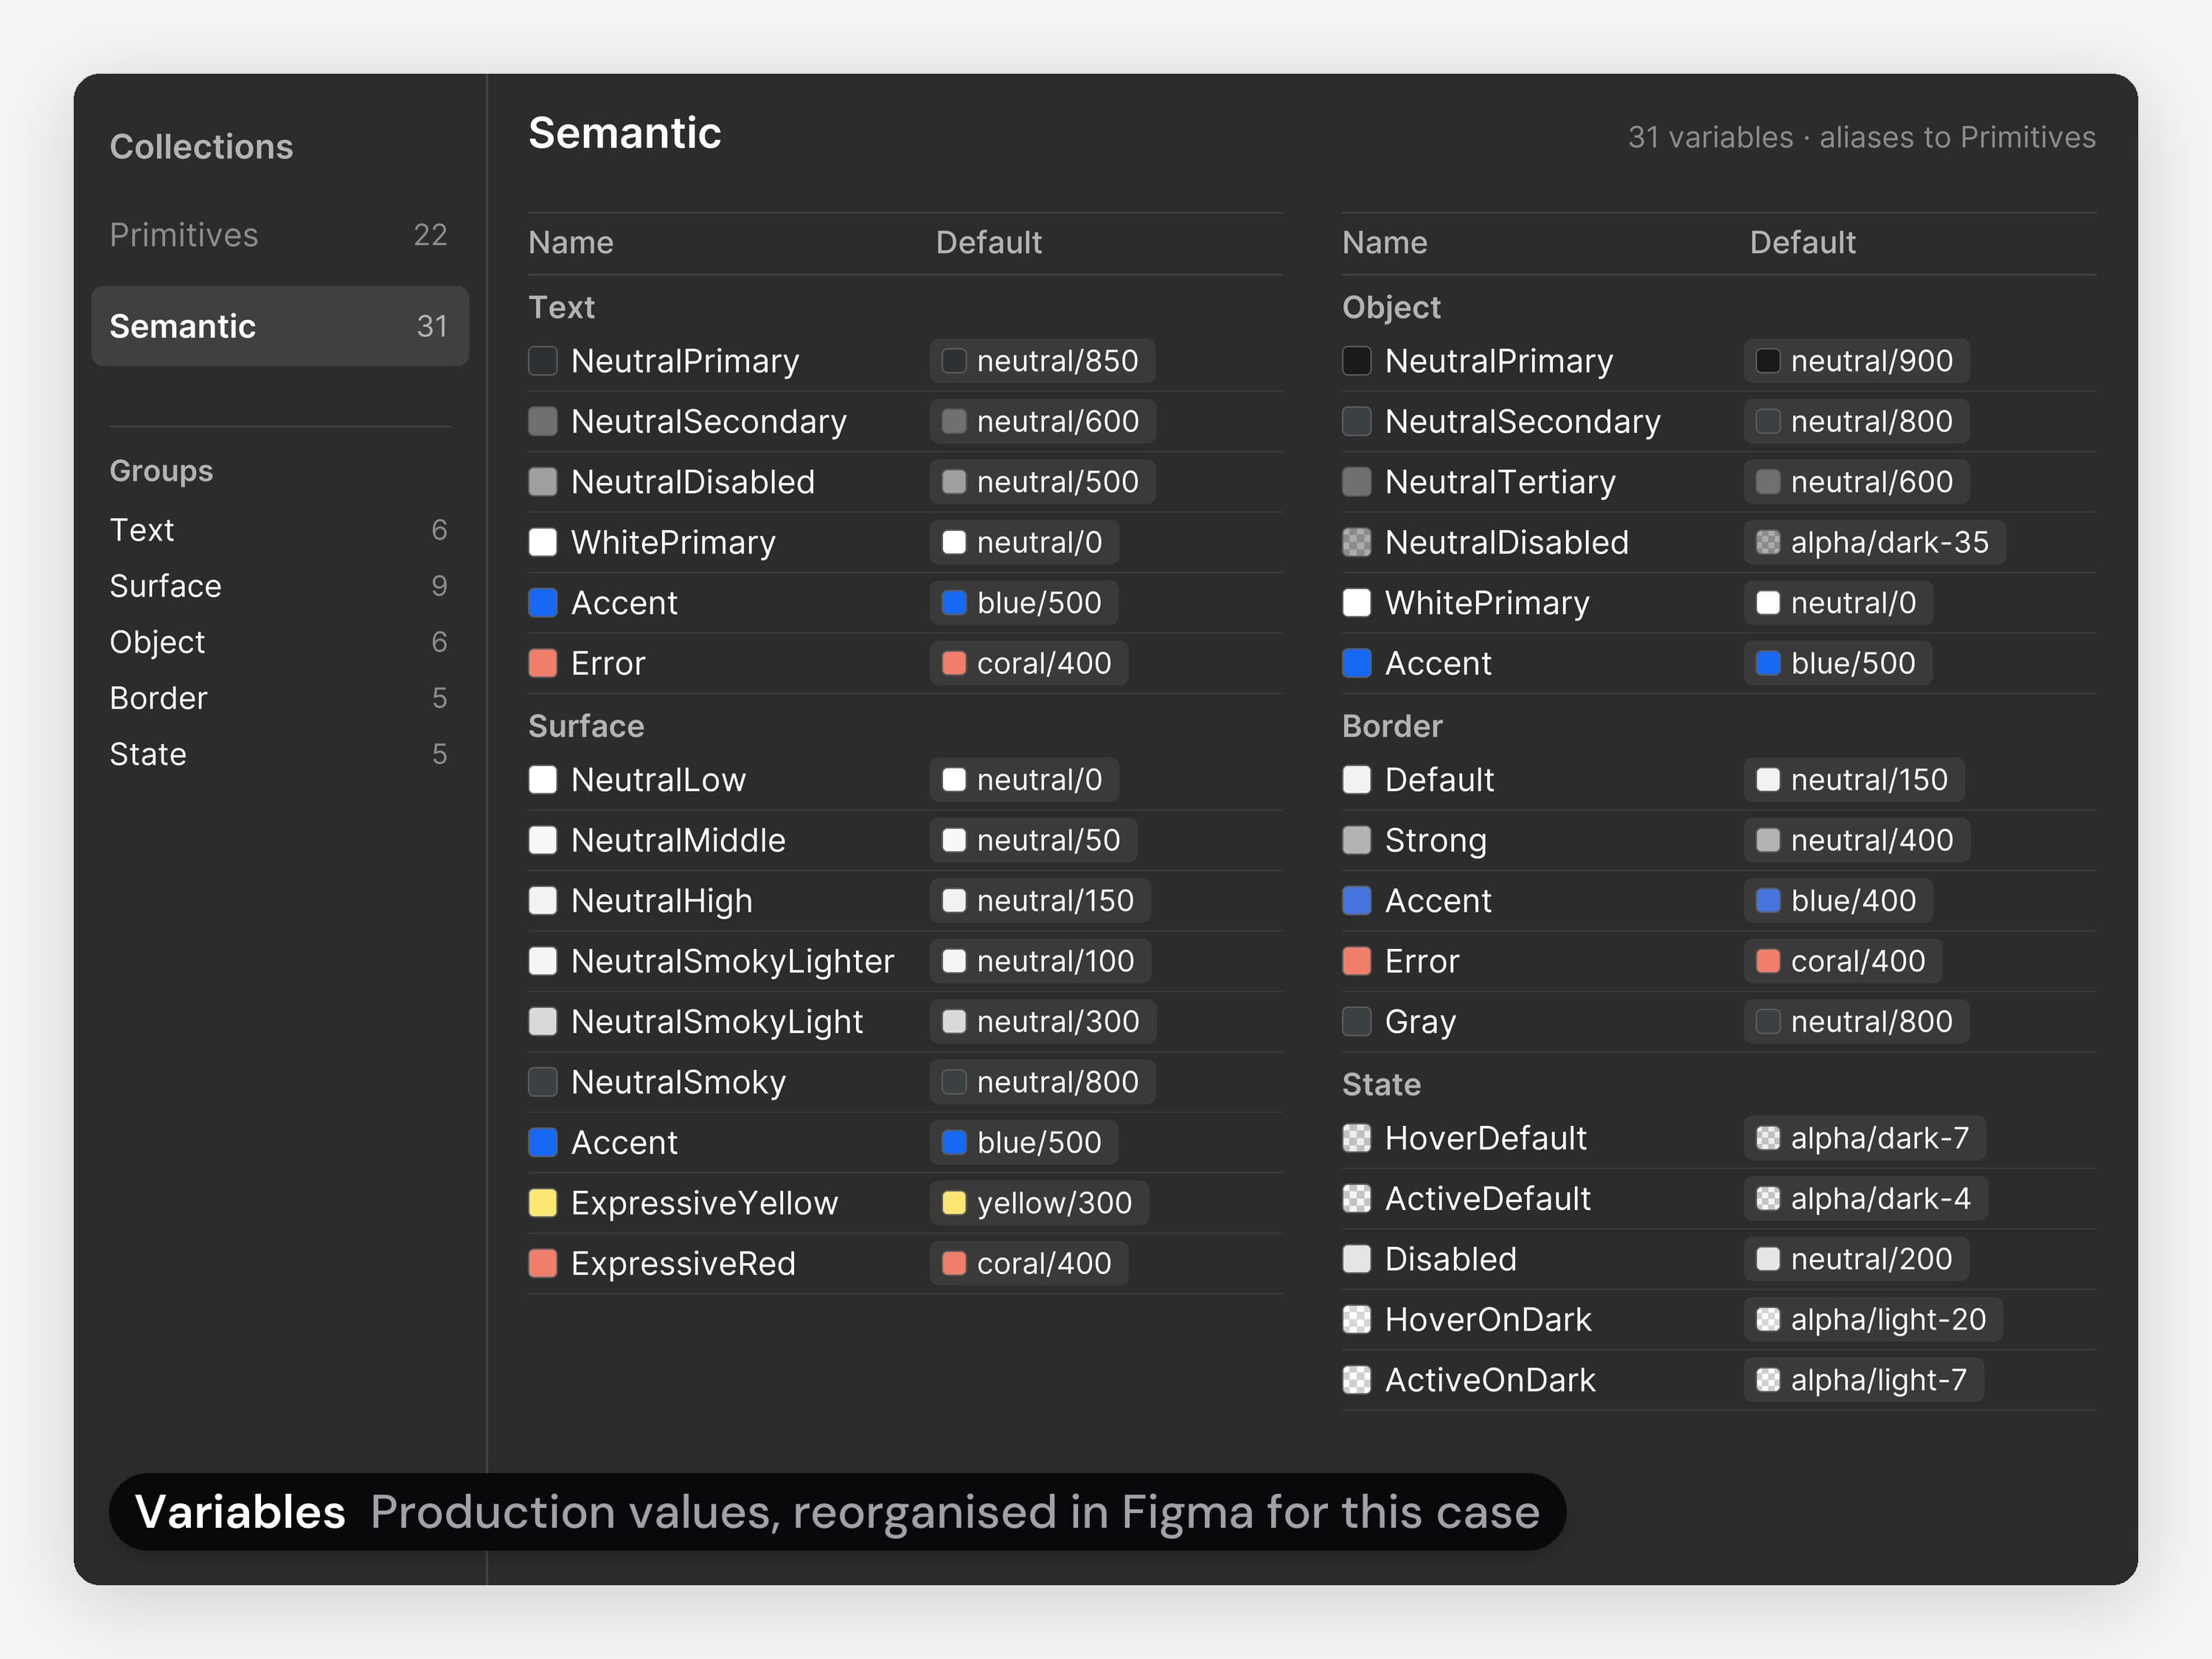Jump to the Border group in Groups list

(279, 698)
